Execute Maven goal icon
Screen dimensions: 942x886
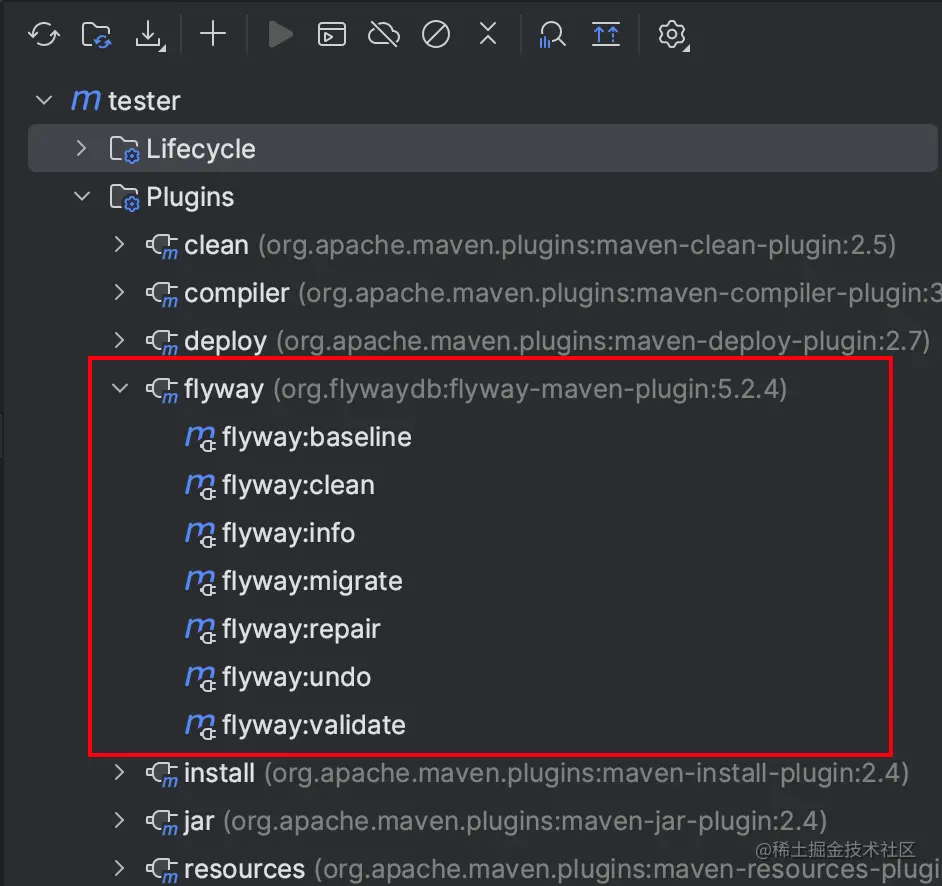332,34
